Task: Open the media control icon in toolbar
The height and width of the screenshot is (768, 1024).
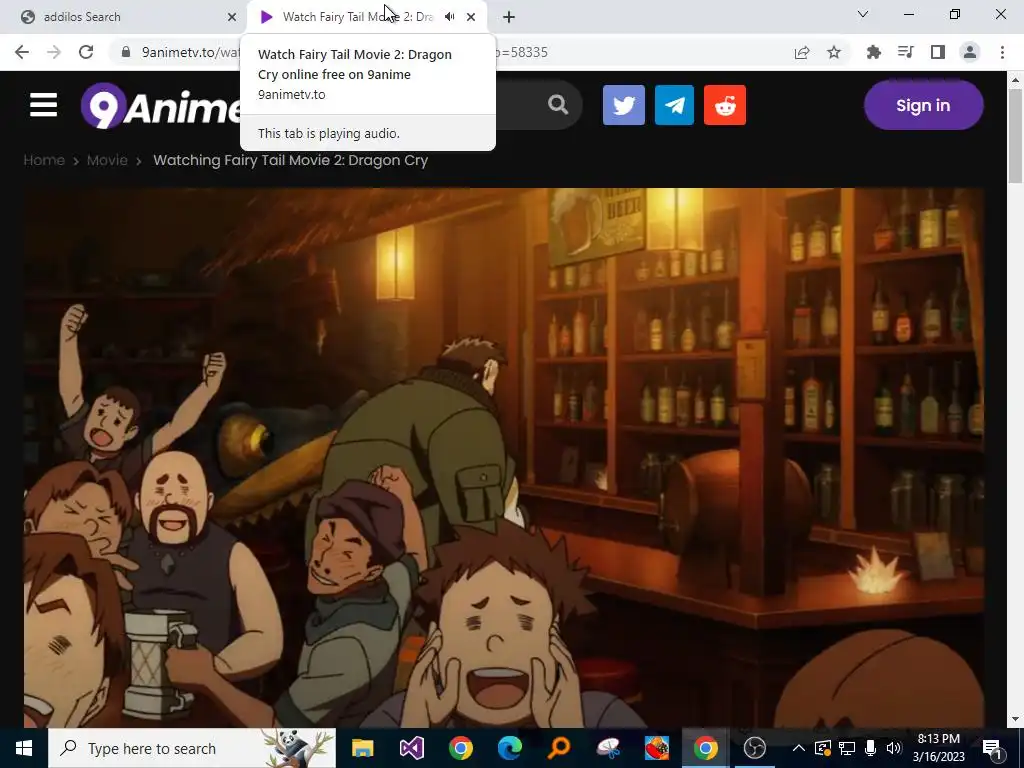Action: point(906,52)
